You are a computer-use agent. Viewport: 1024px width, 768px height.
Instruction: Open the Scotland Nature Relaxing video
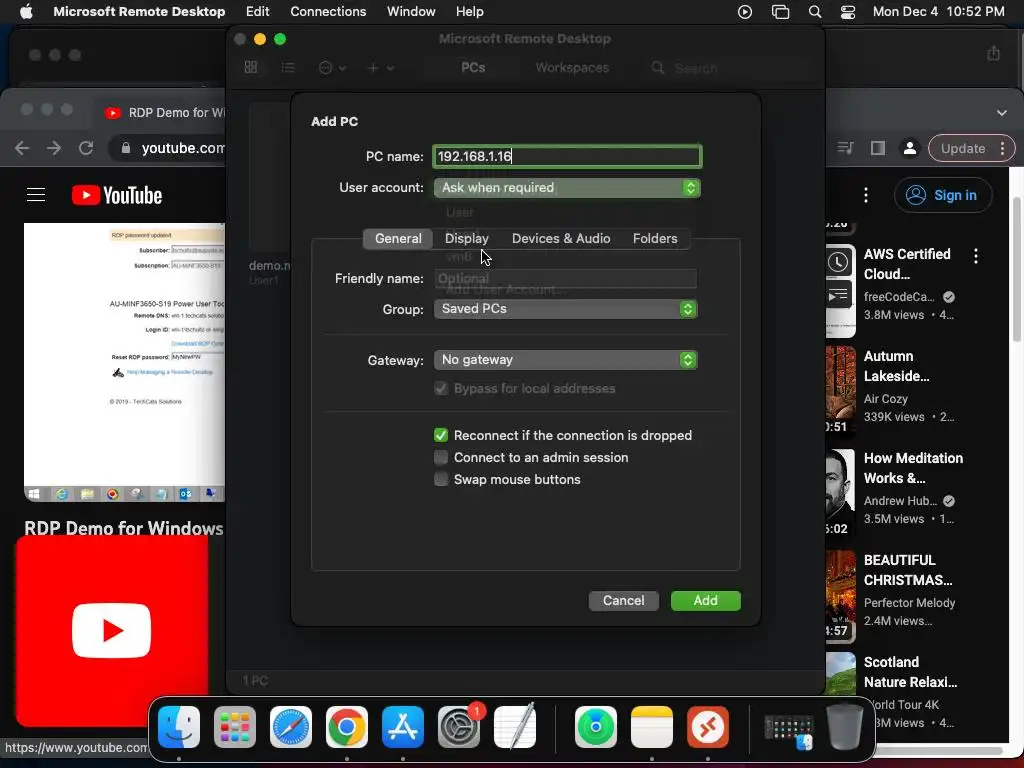(910, 672)
